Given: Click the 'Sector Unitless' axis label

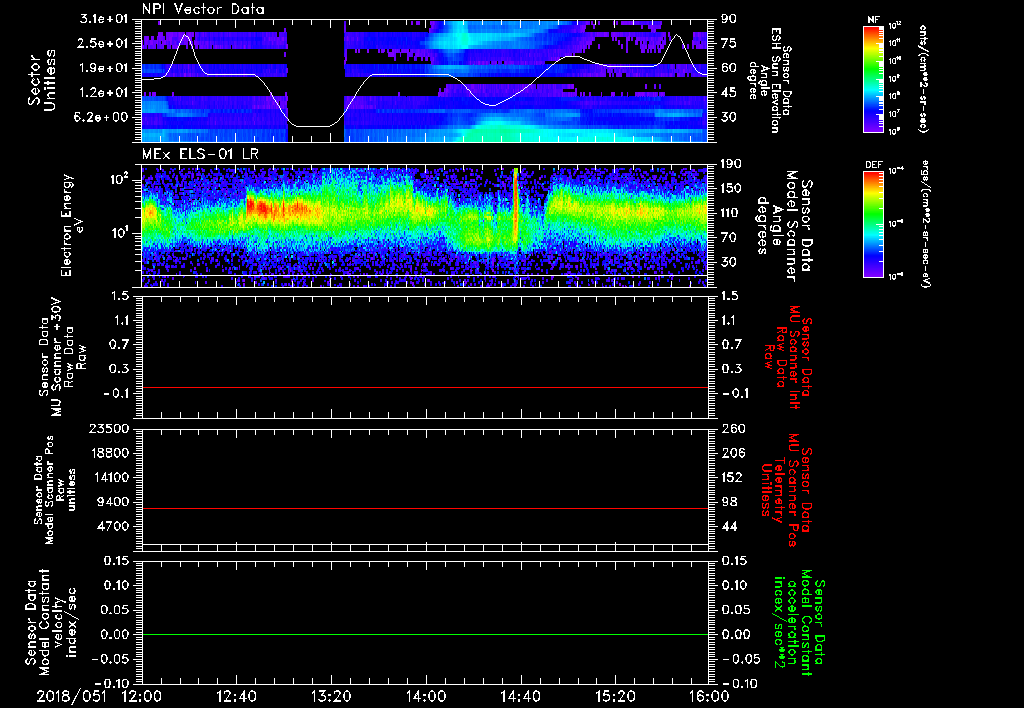Looking at the screenshot, I should tap(42, 80).
